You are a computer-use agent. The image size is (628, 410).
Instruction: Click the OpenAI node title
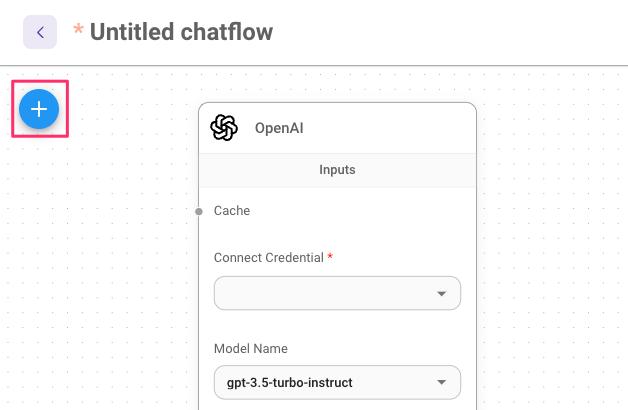pyautogui.click(x=279, y=128)
